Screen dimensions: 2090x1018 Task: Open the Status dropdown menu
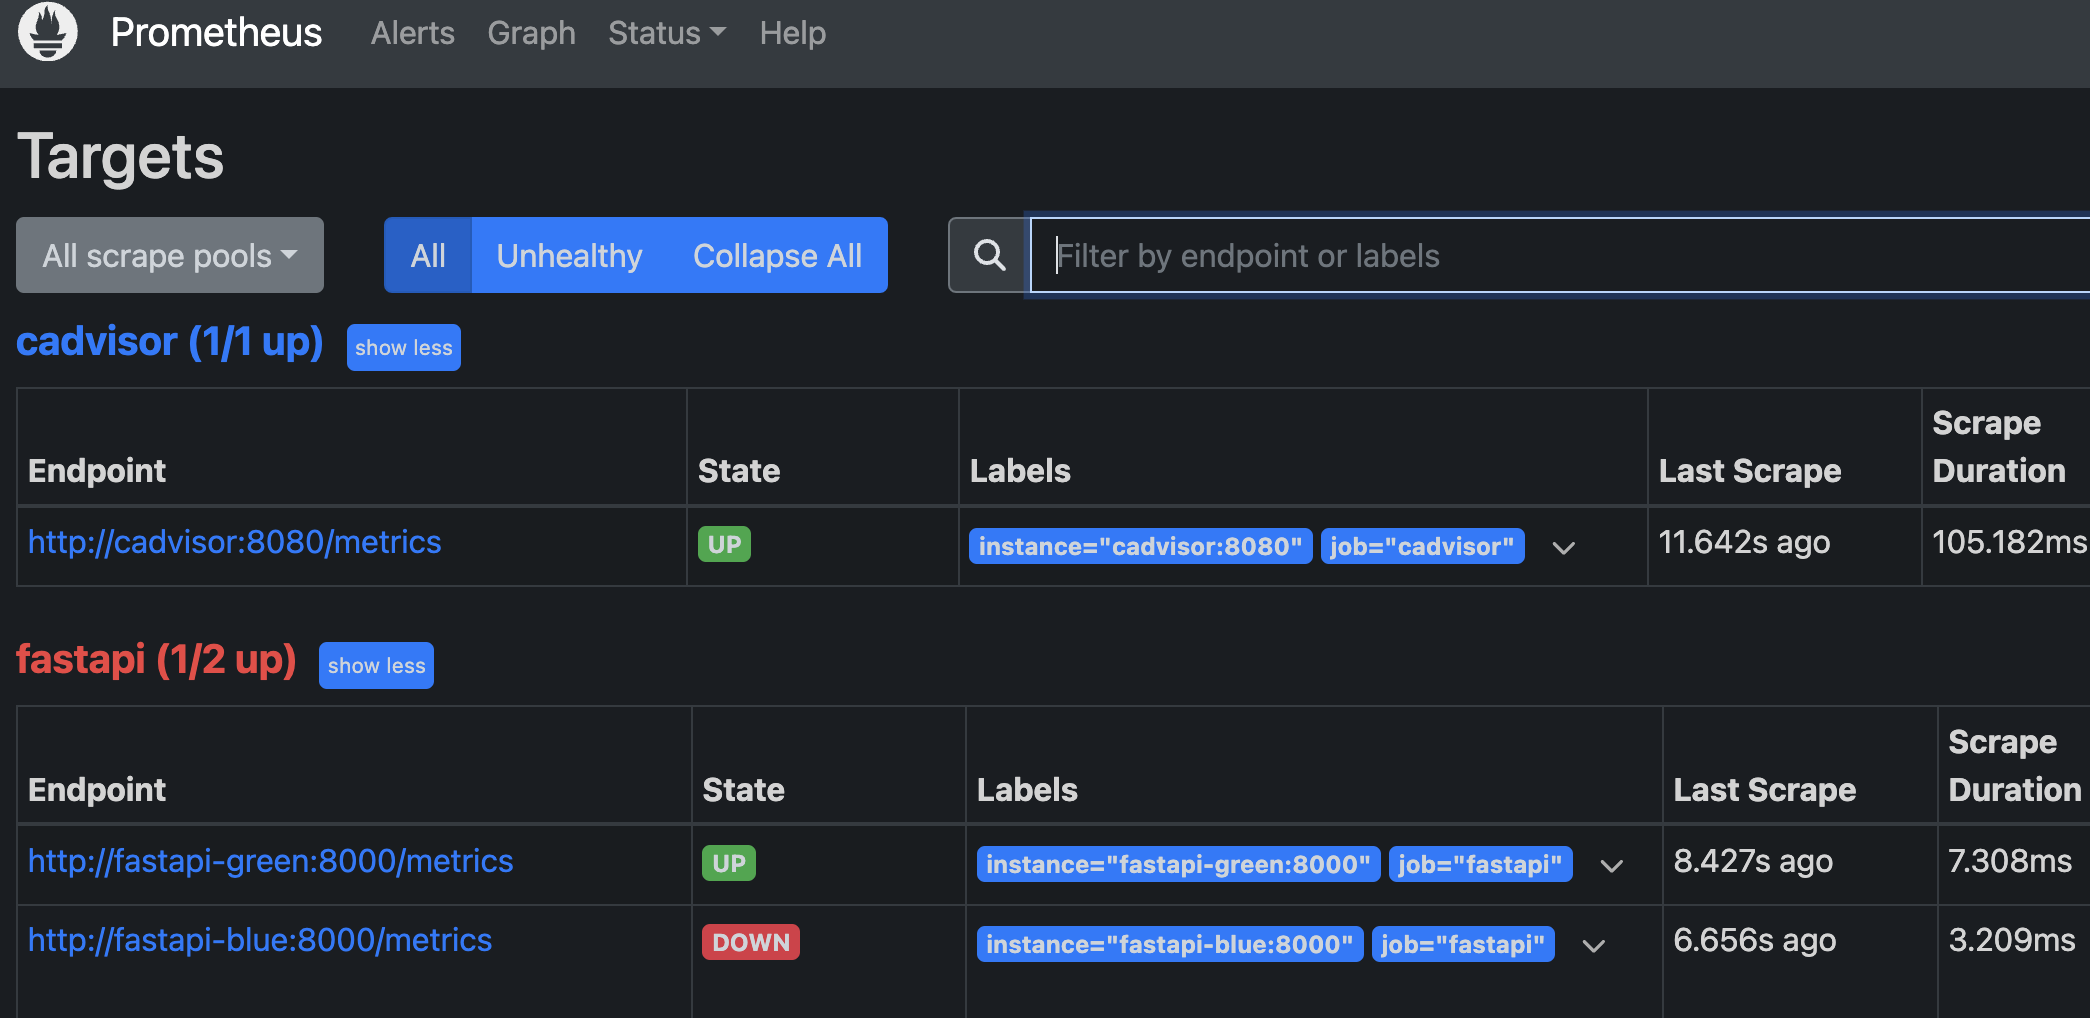(666, 33)
